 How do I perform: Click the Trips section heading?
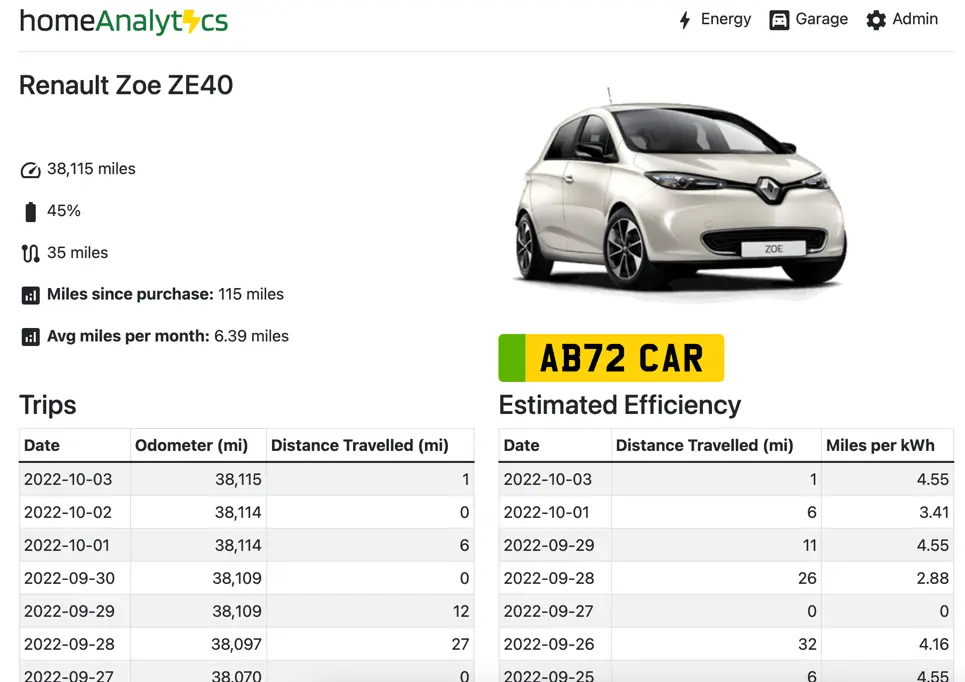click(x=47, y=405)
